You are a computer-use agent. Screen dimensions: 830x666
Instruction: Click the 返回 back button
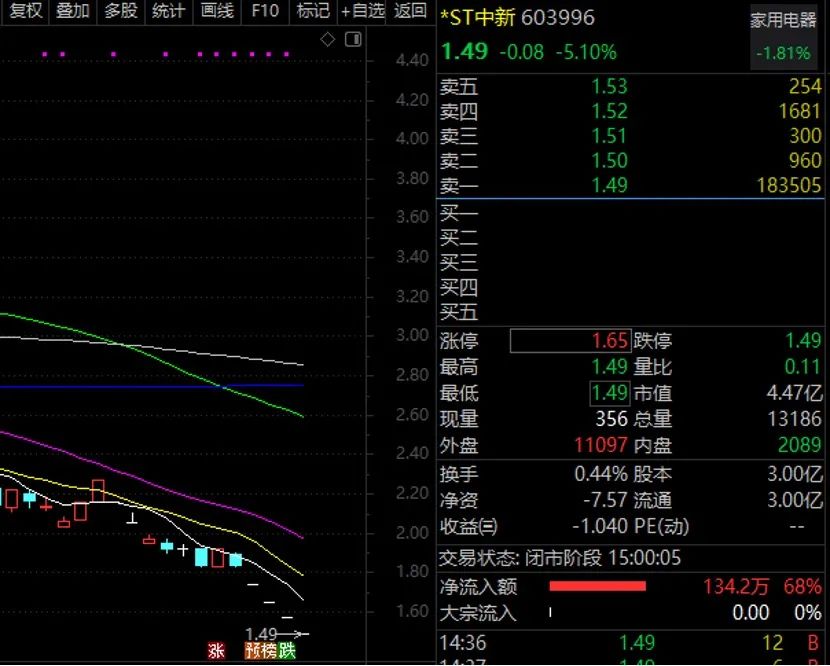click(410, 11)
